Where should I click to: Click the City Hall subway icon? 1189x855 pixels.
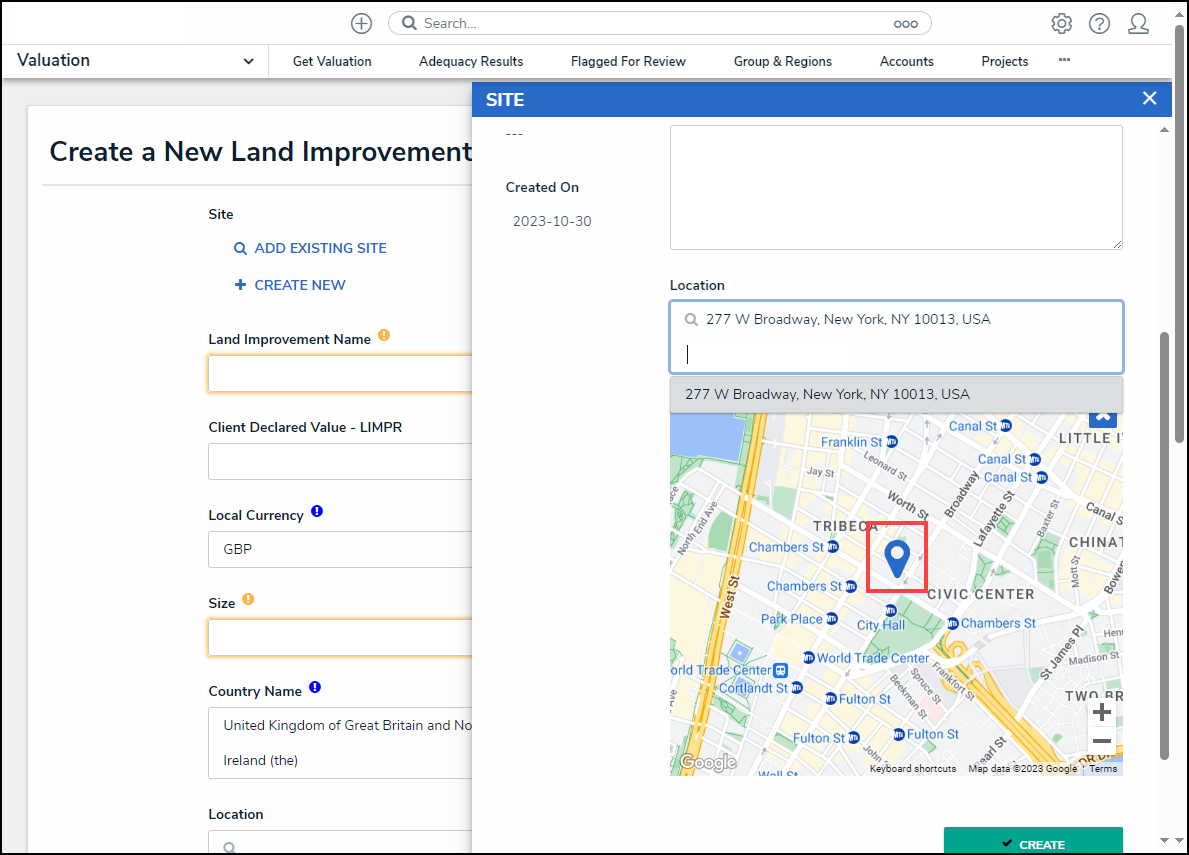coord(890,610)
